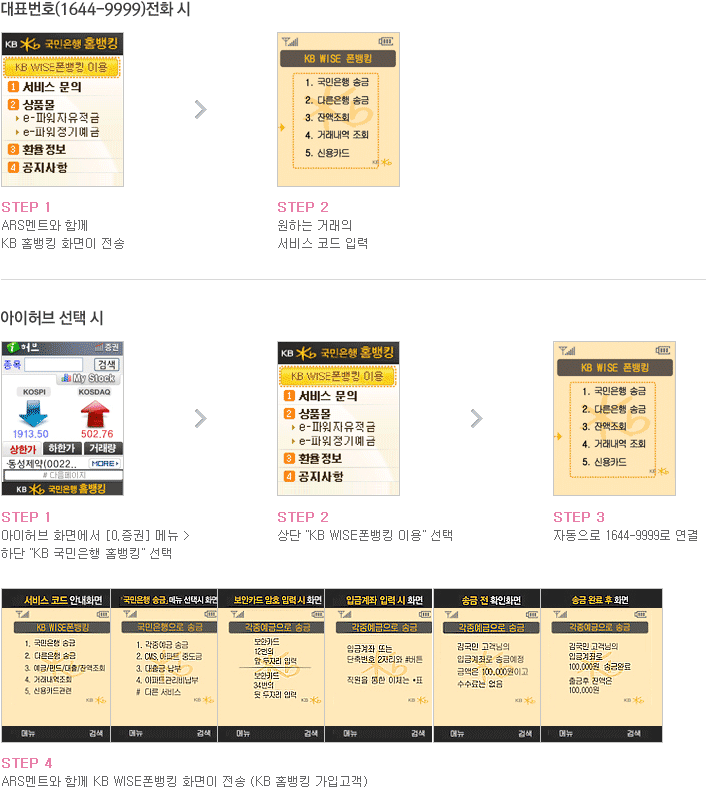Image resolution: width=706 pixels, height=787 pixels.
Task: Click the signal antenna icon in the 아이허브 STEP 3 phone screen
Action: 567,350
